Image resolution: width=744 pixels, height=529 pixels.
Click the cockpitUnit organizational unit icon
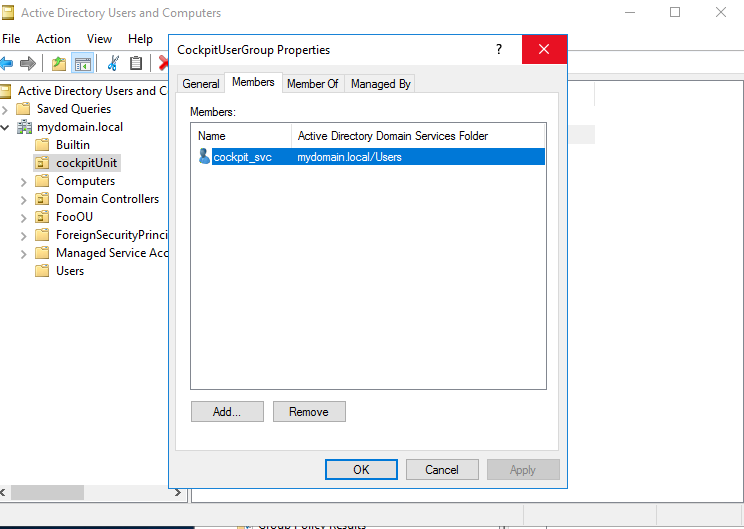pos(42,163)
